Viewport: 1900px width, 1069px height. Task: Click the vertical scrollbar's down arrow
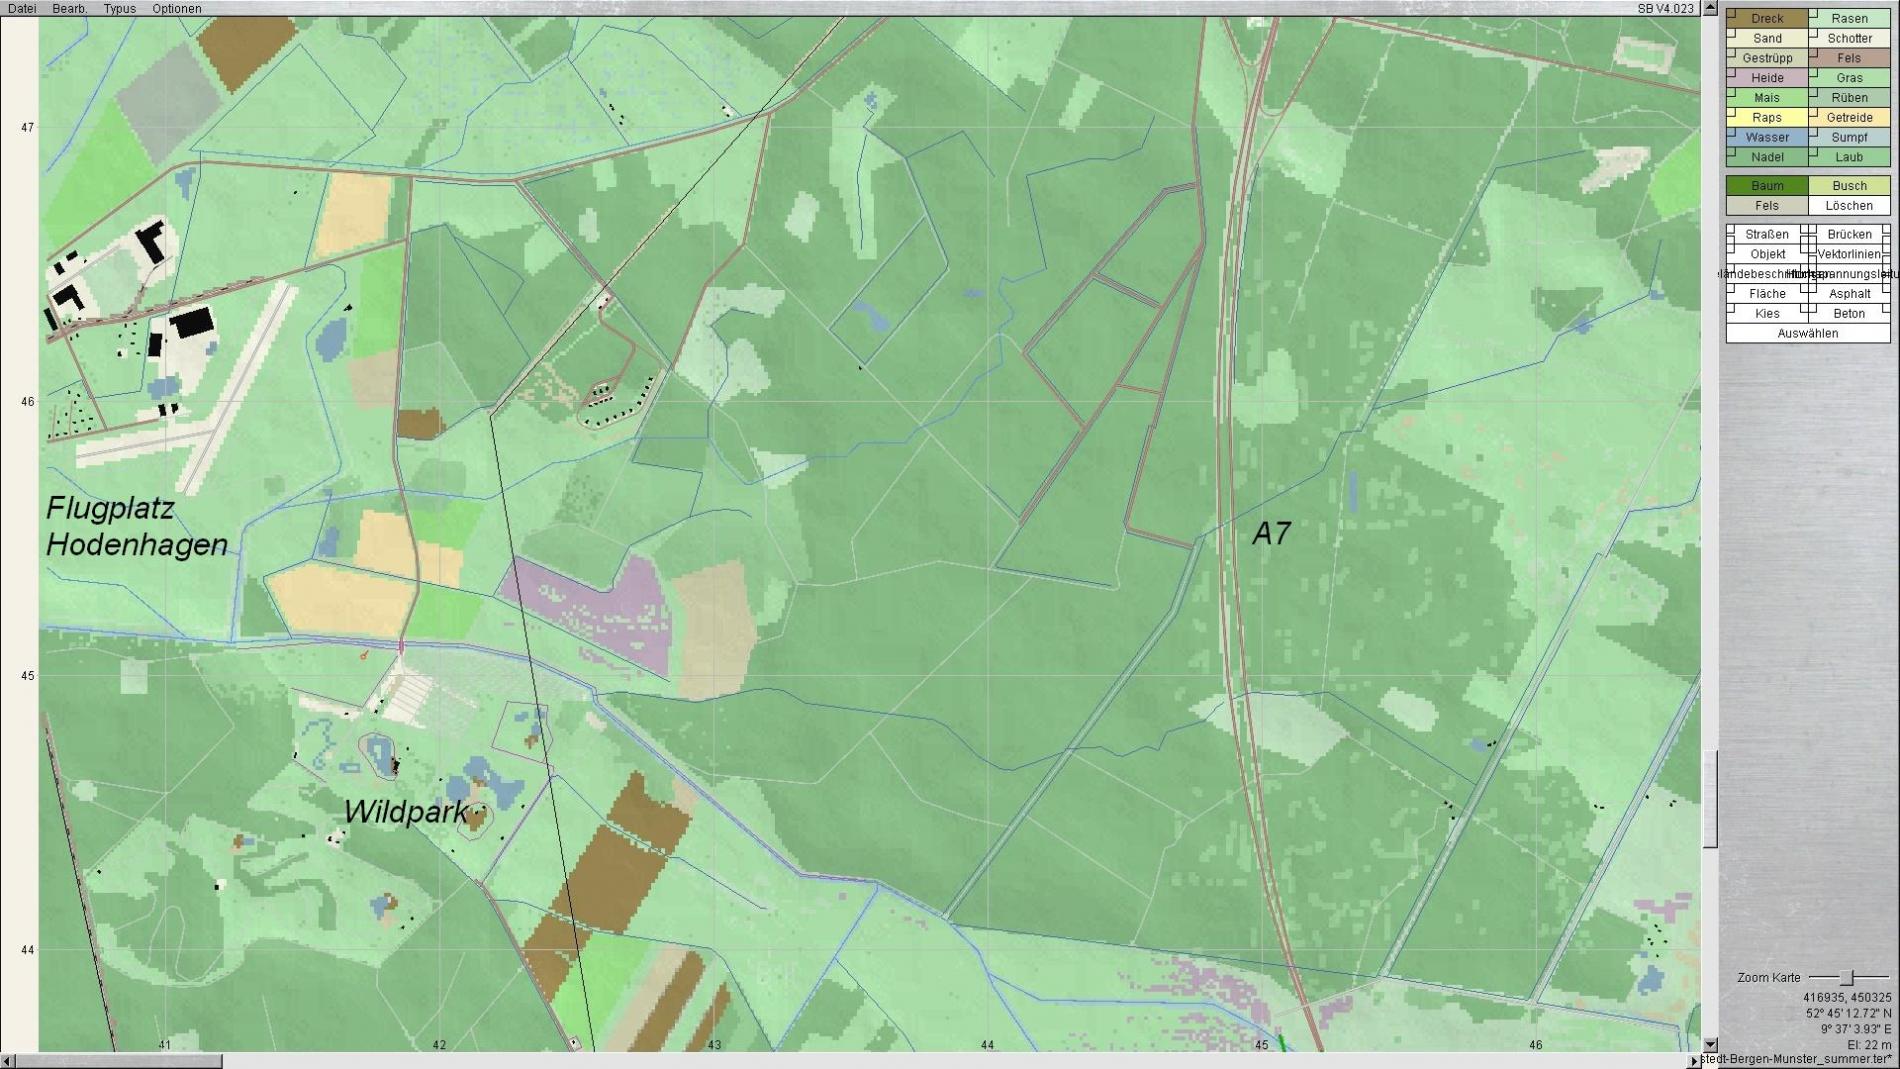point(1710,1043)
